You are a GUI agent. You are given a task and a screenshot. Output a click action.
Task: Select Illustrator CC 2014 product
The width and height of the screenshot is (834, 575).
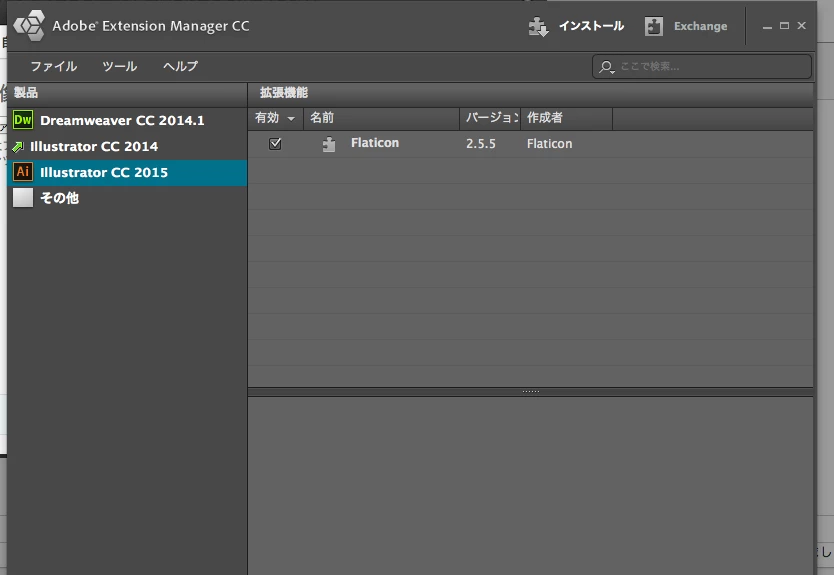pyautogui.click(x=127, y=146)
